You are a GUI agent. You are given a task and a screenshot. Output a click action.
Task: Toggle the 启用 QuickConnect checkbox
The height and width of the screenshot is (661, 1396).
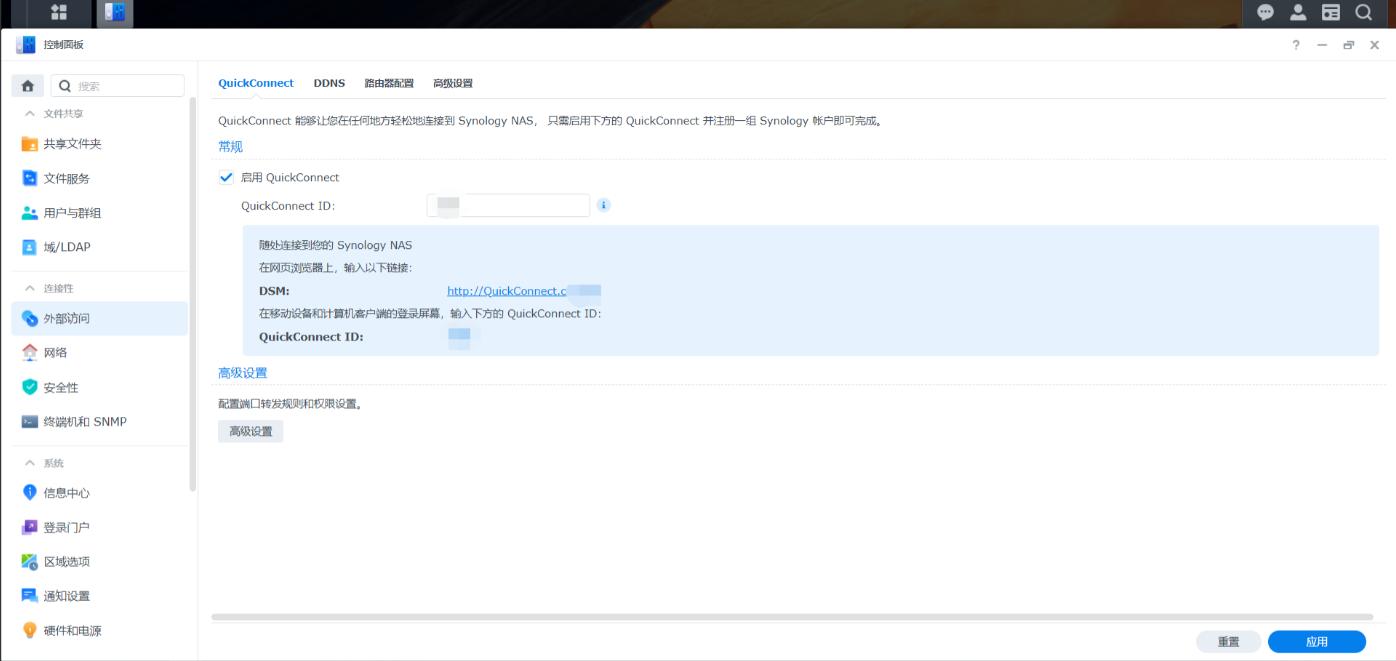point(226,177)
